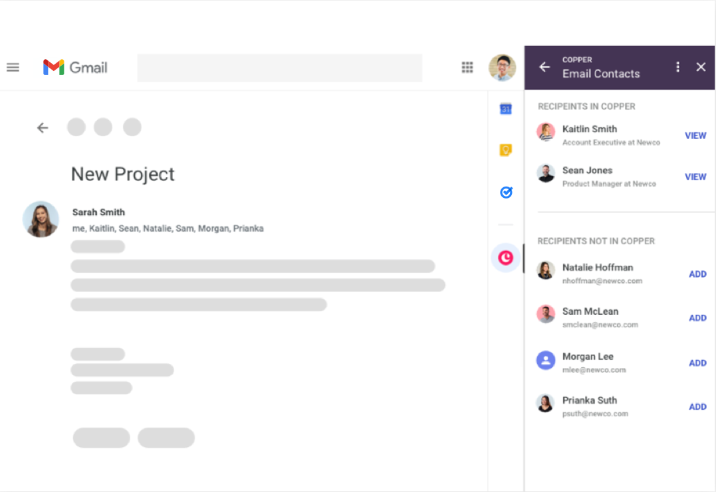Go back from the New Project email
Viewport: 716px width, 492px height.
coord(42,127)
